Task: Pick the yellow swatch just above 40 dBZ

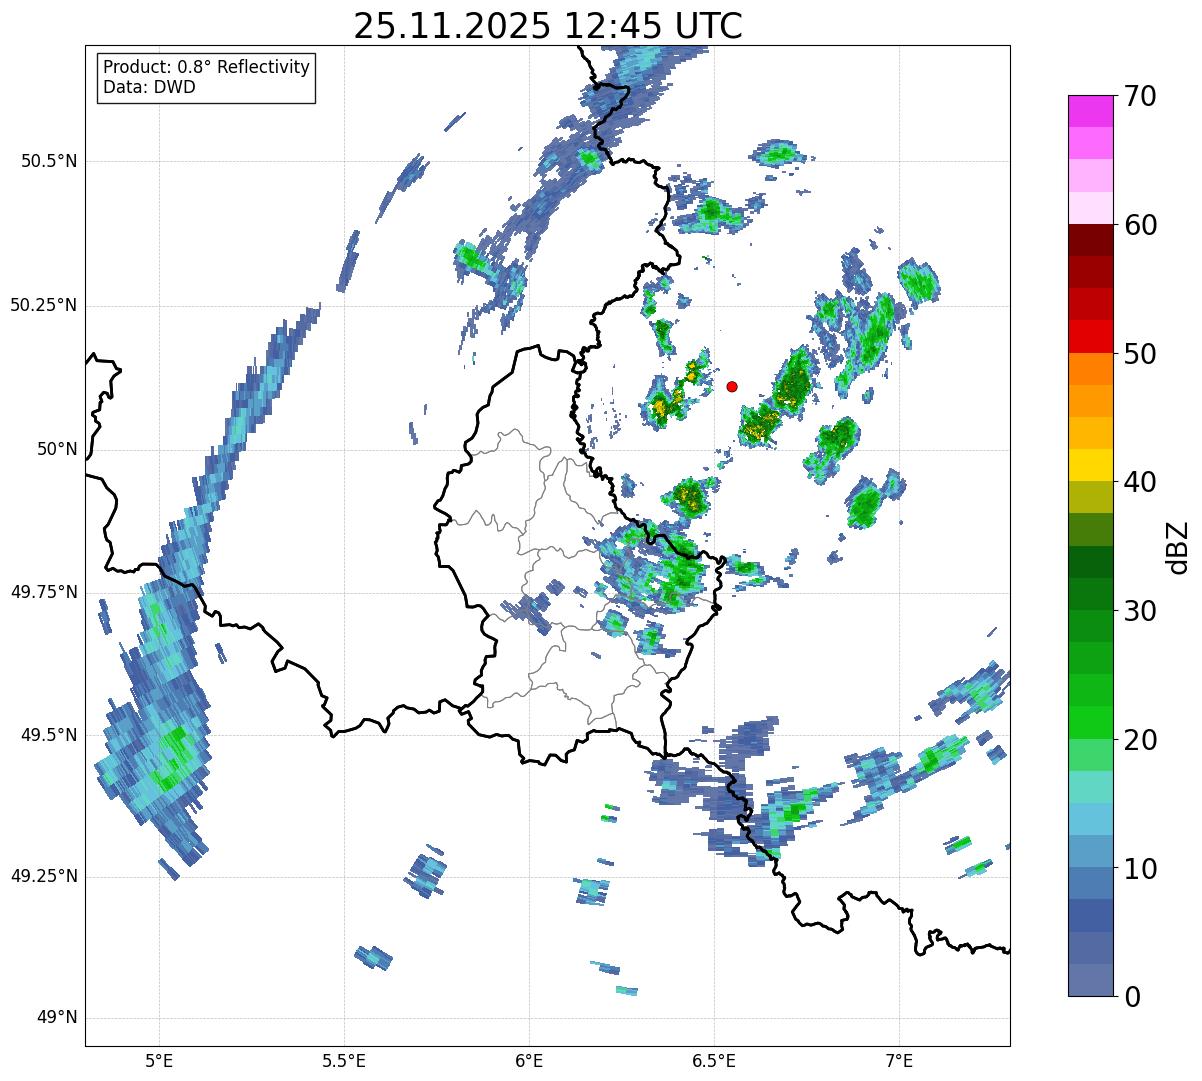Action: tap(1090, 465)
